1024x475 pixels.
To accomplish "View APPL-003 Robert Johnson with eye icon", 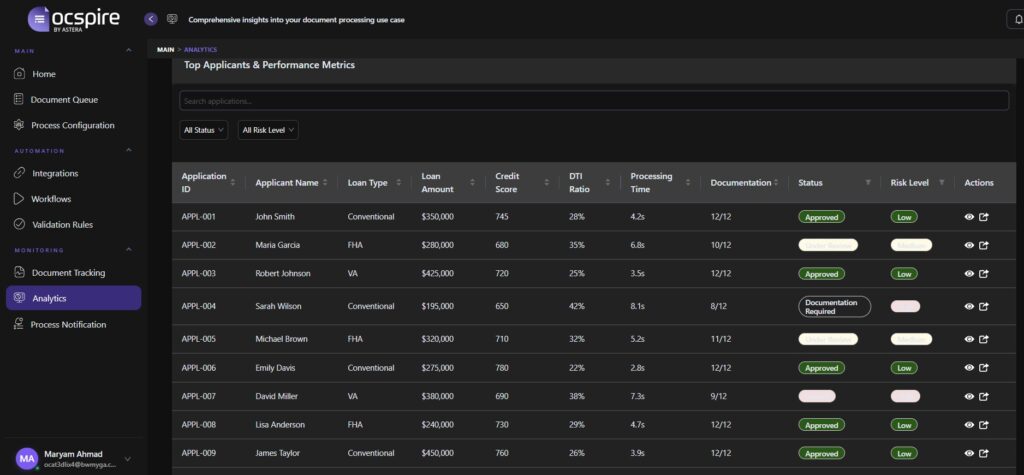I will point(969,274).
